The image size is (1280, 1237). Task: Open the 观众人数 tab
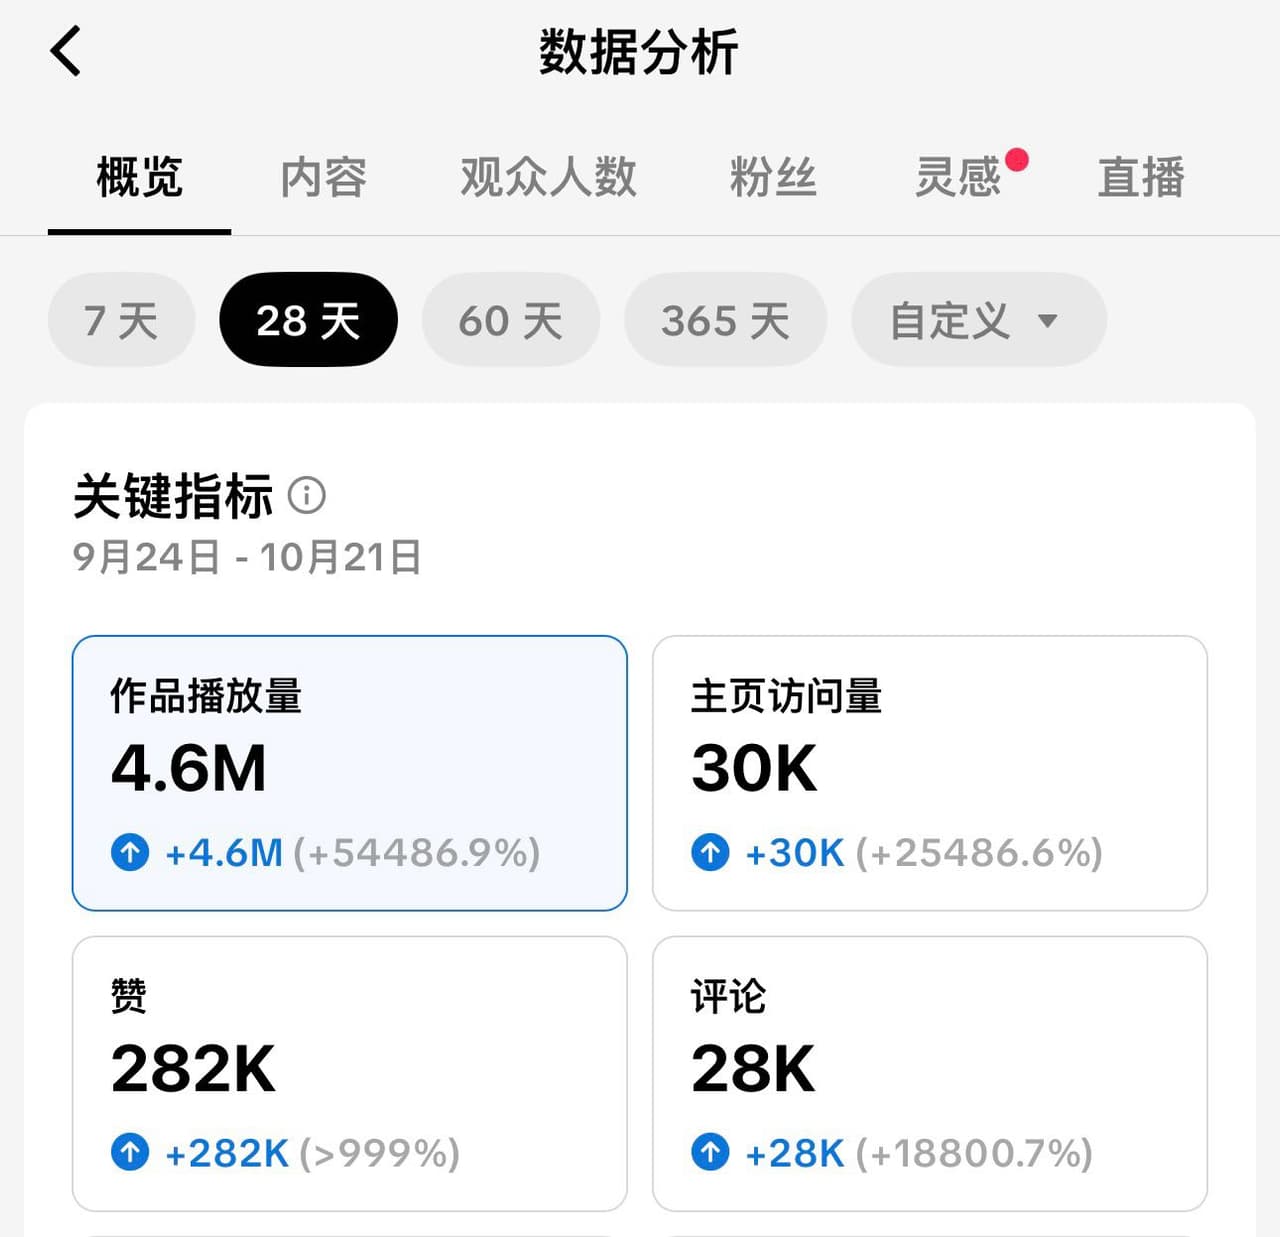(x=548, y=178)
